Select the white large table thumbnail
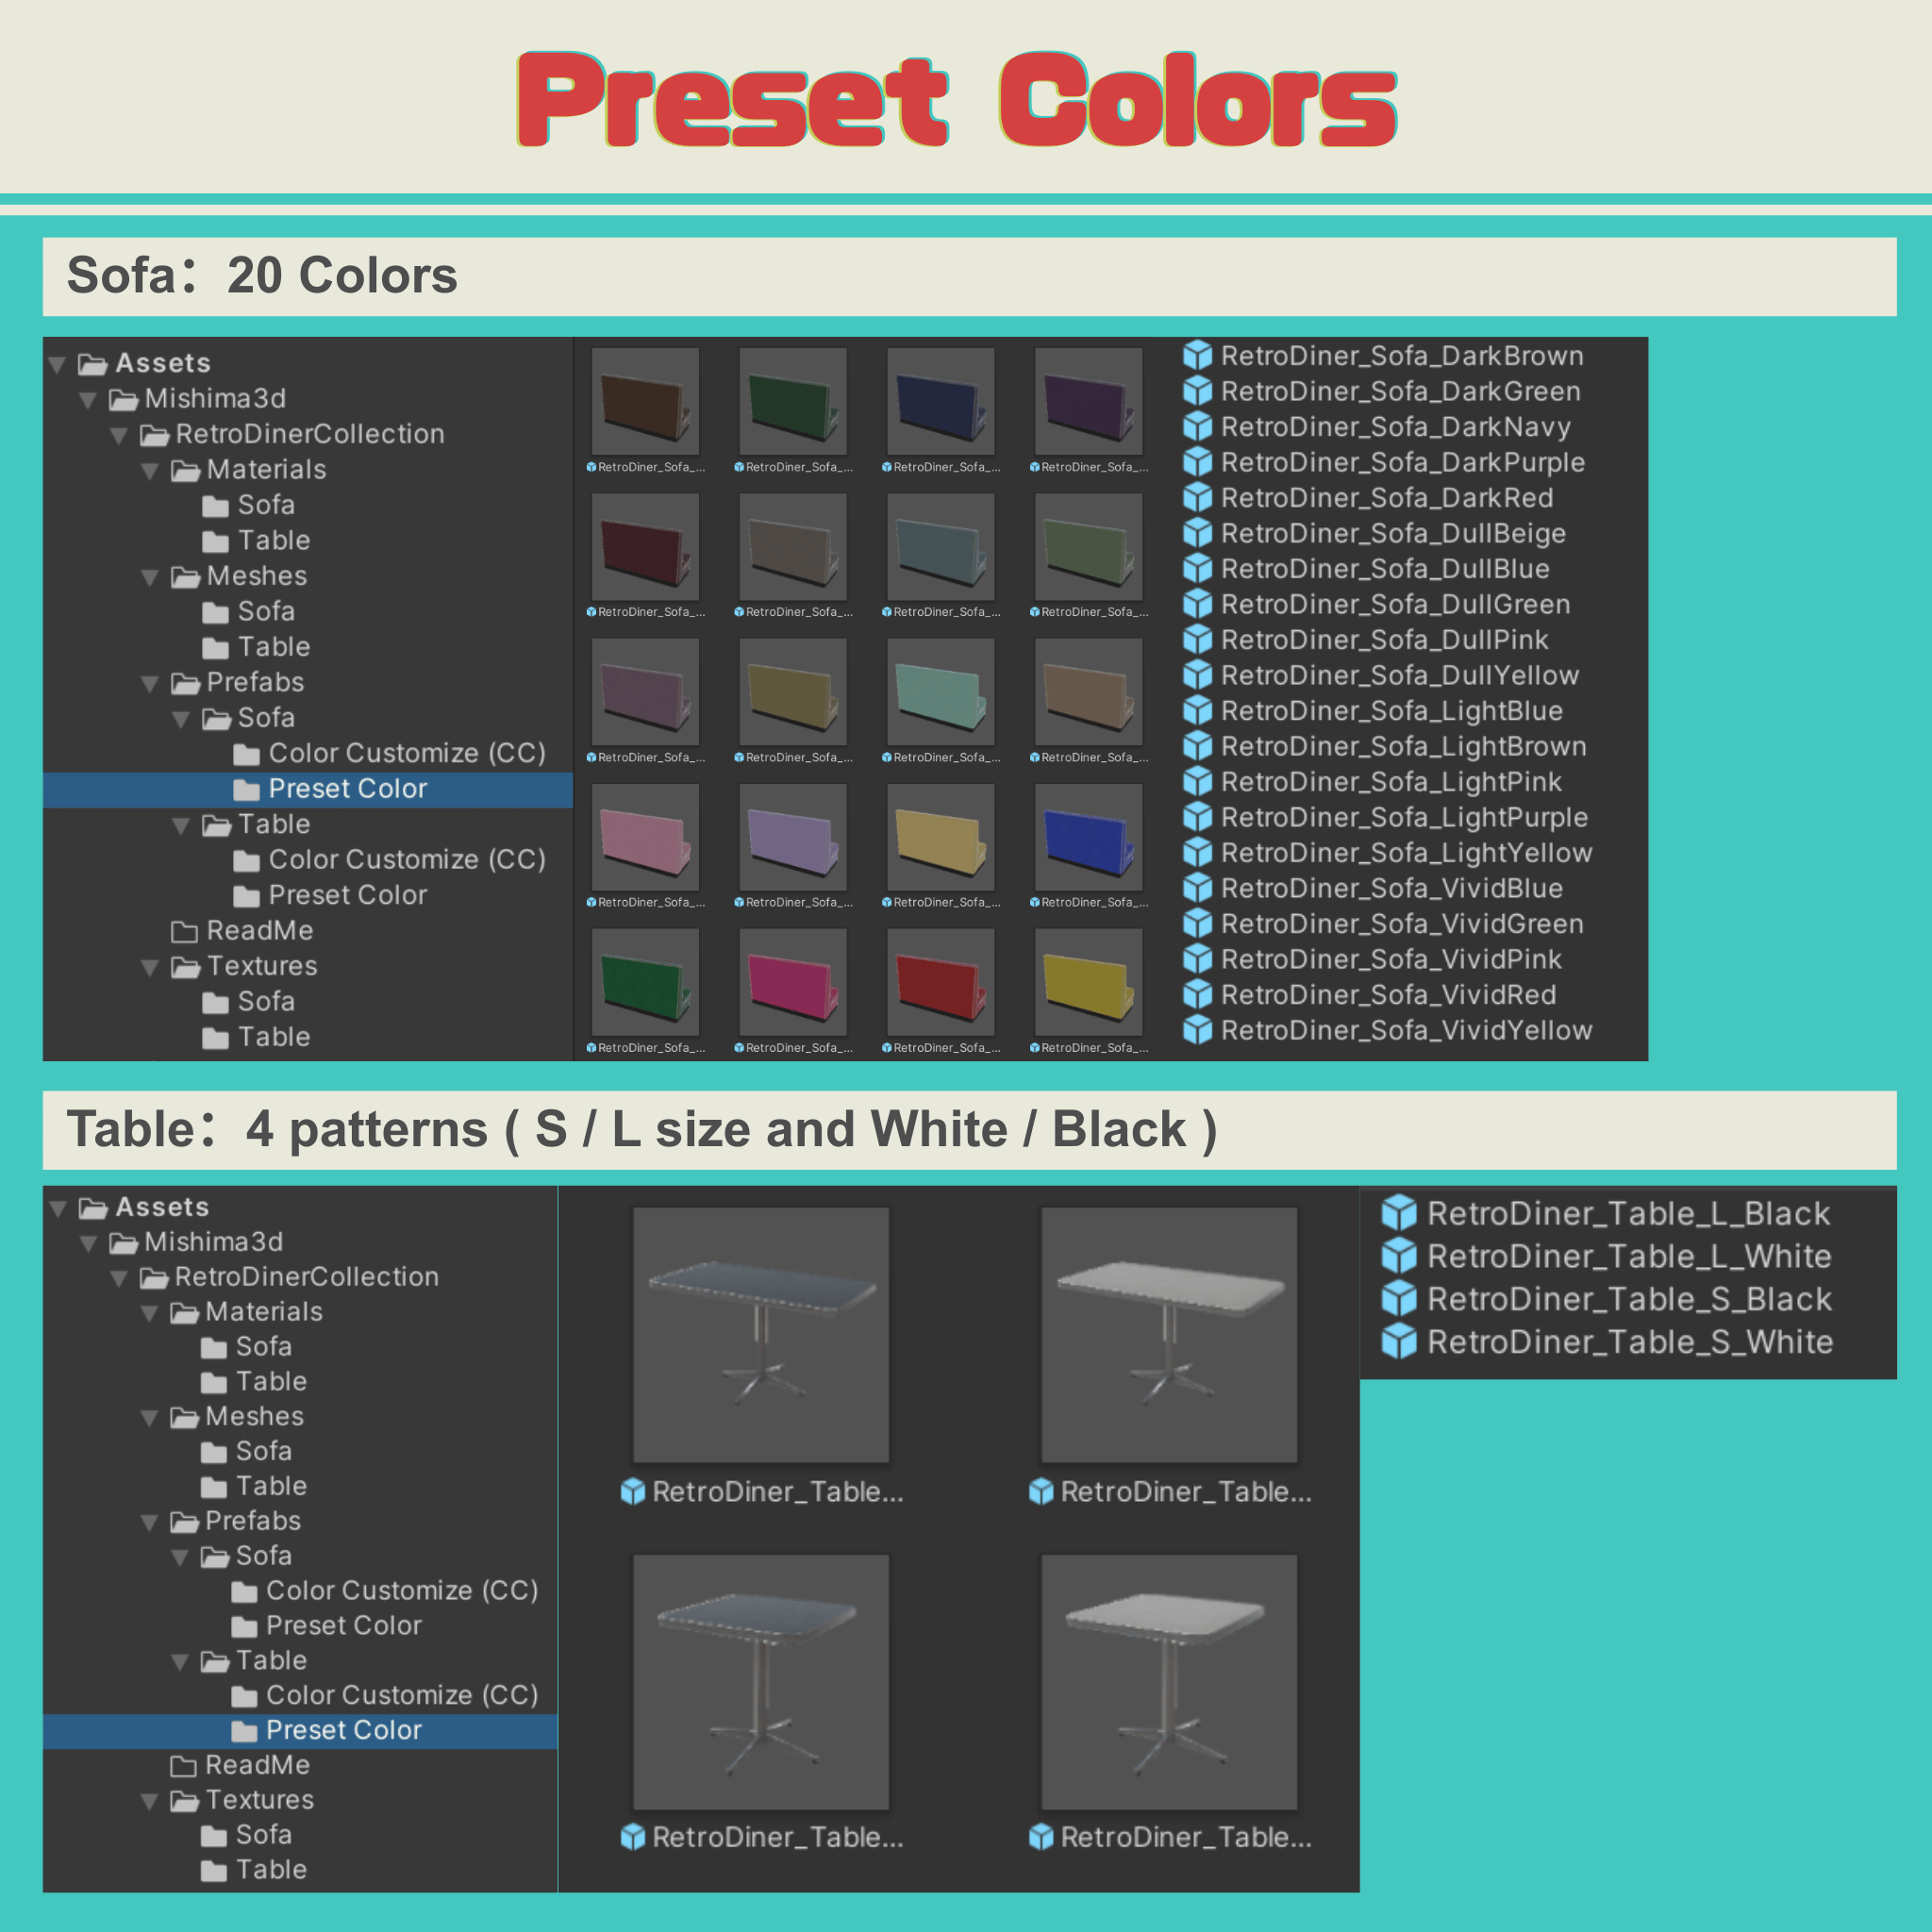 tap(1169, 1334)
